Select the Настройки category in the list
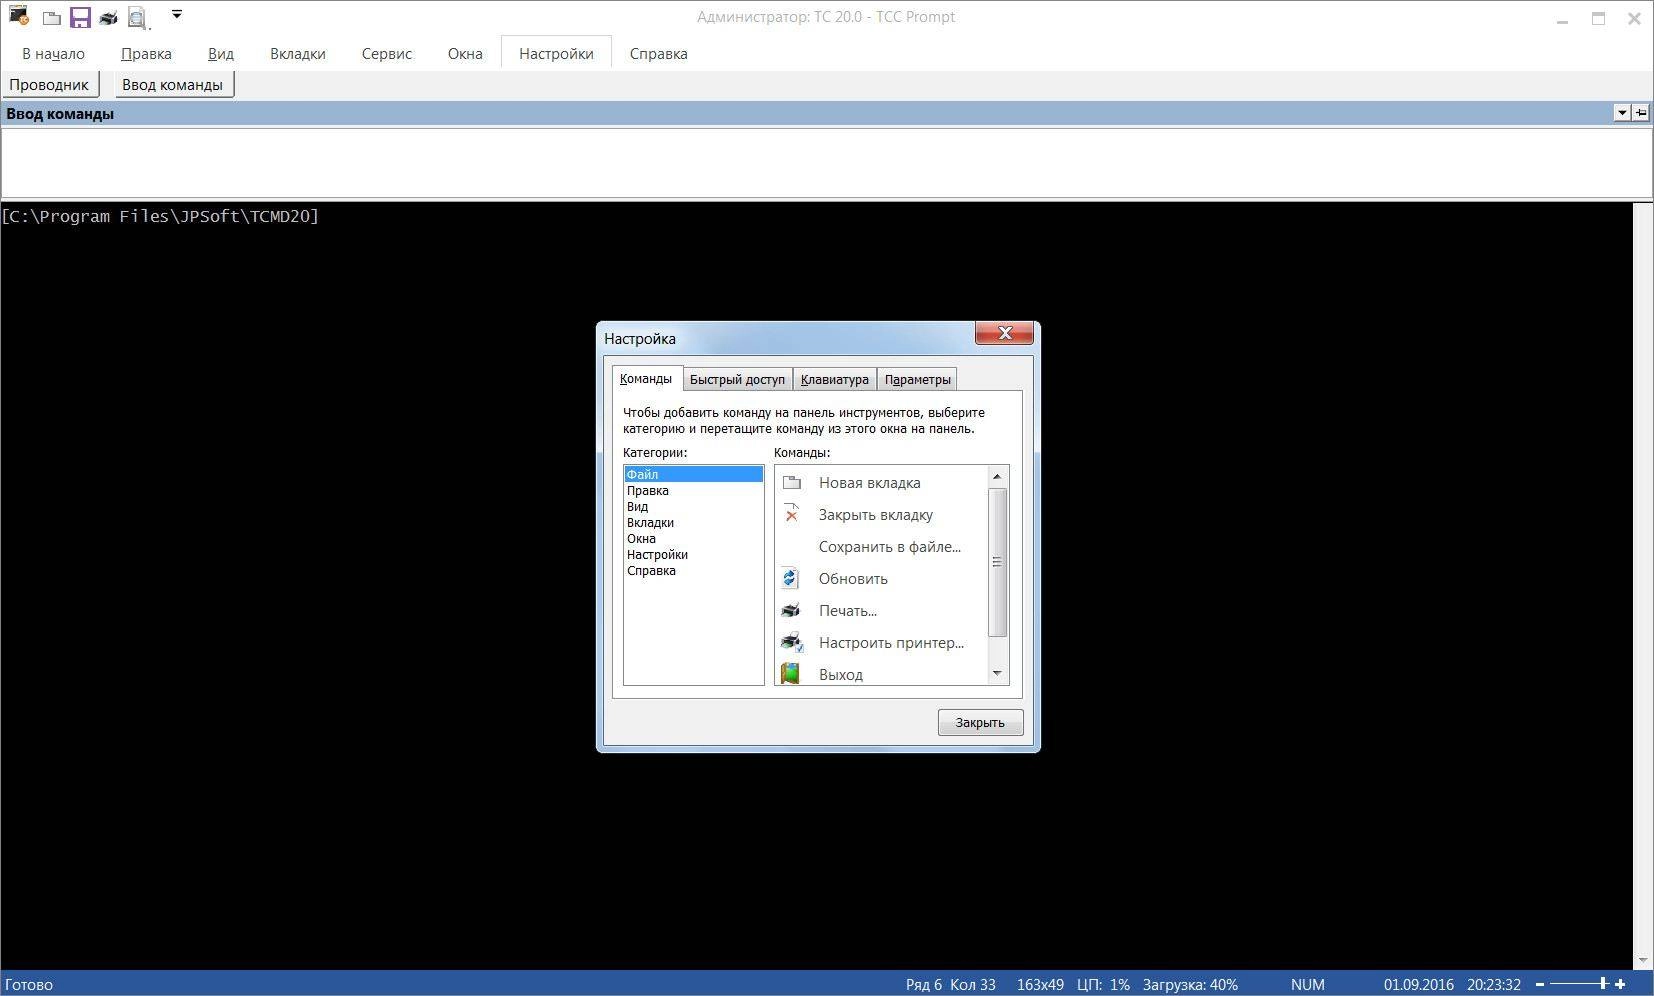The height and width of the screenshot is (996, 1654). [x=693, y=554]
